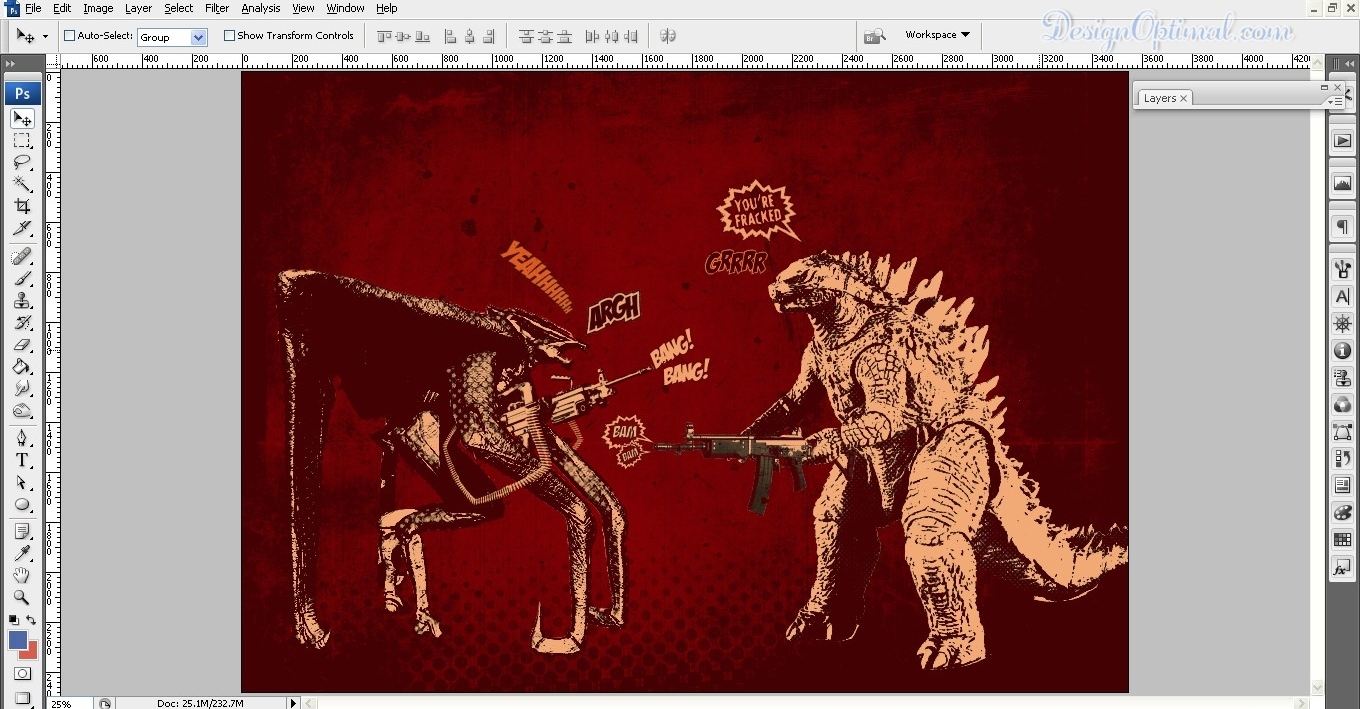Open the Filter menu
1360x709 pixels.
point(217,8)
